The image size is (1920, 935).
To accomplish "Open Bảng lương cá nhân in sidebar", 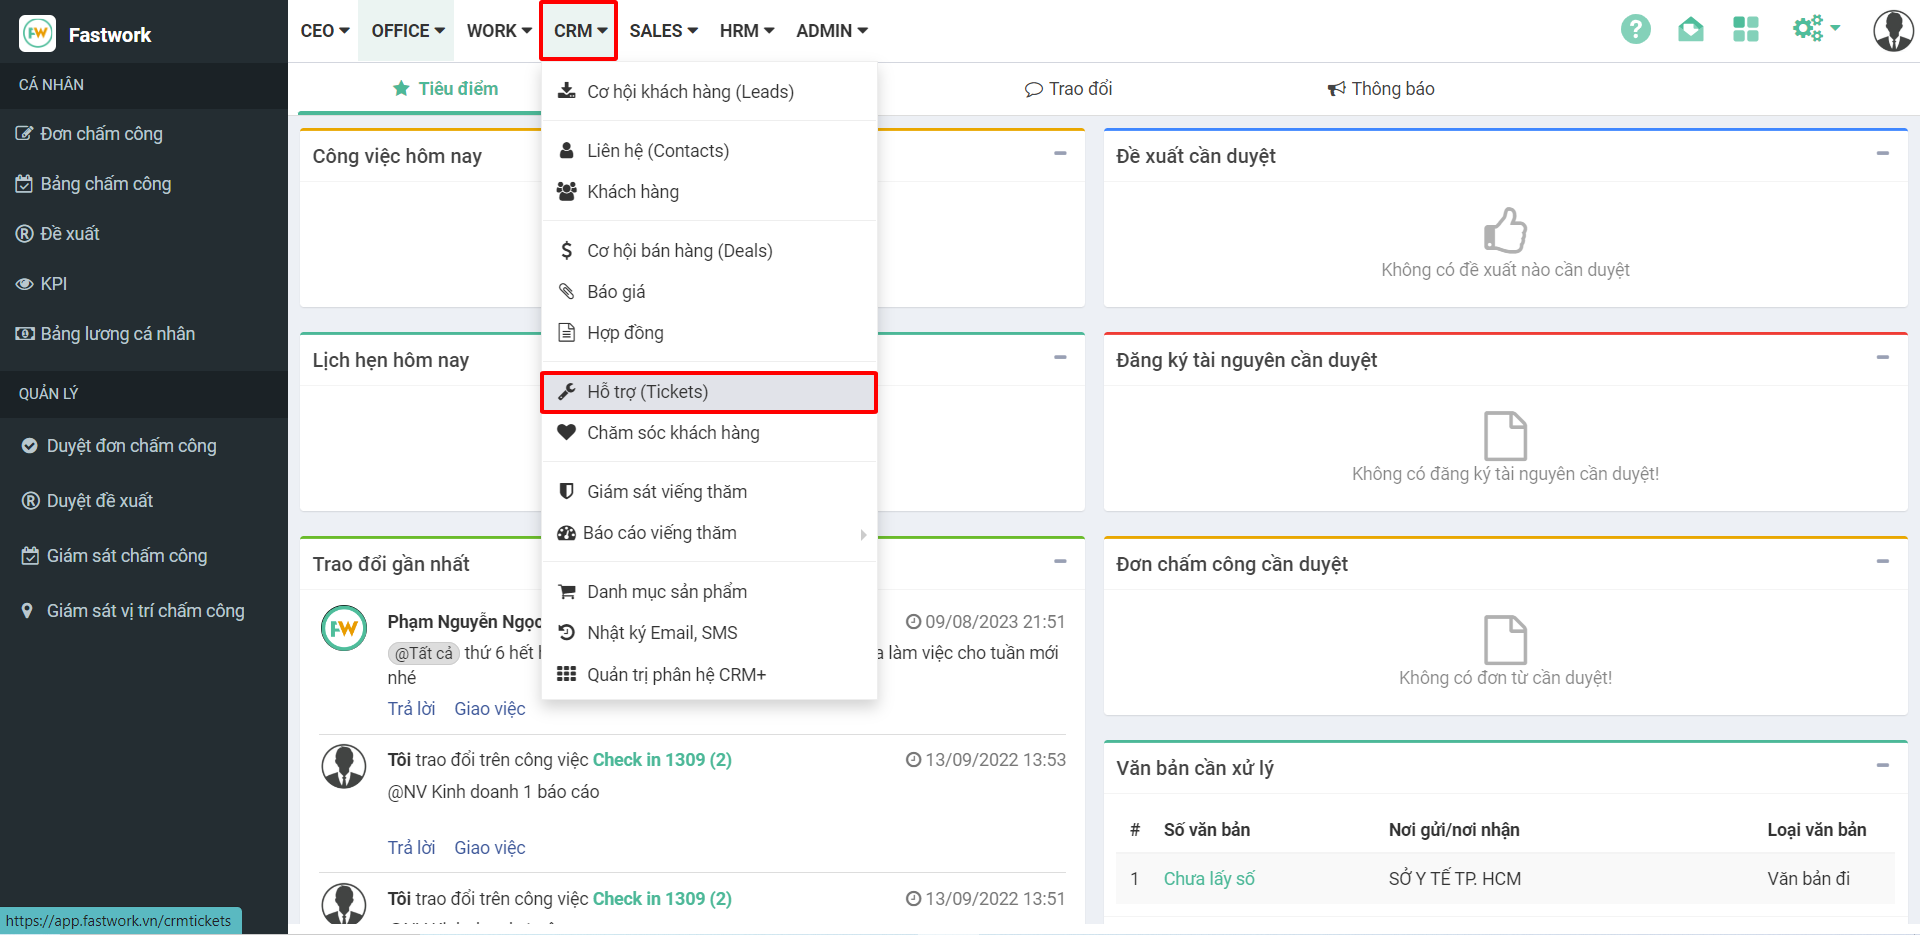I will click(117, 334).
